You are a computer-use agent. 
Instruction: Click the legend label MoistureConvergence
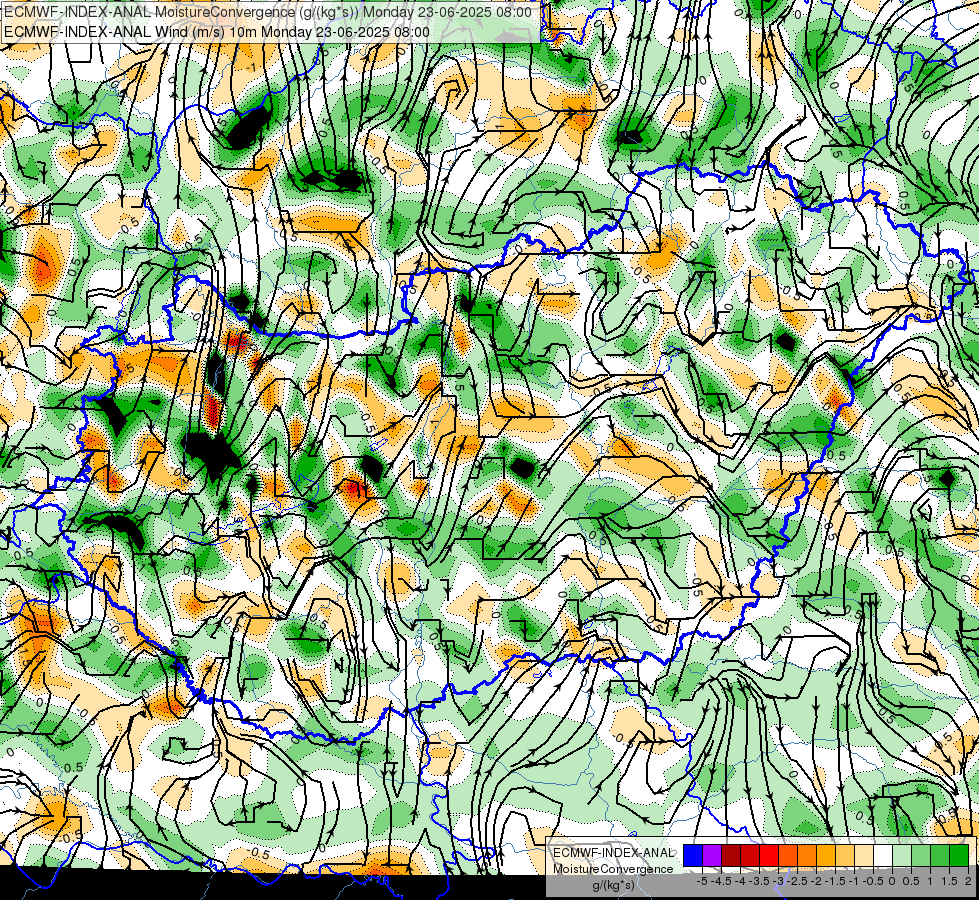(613, 869)
